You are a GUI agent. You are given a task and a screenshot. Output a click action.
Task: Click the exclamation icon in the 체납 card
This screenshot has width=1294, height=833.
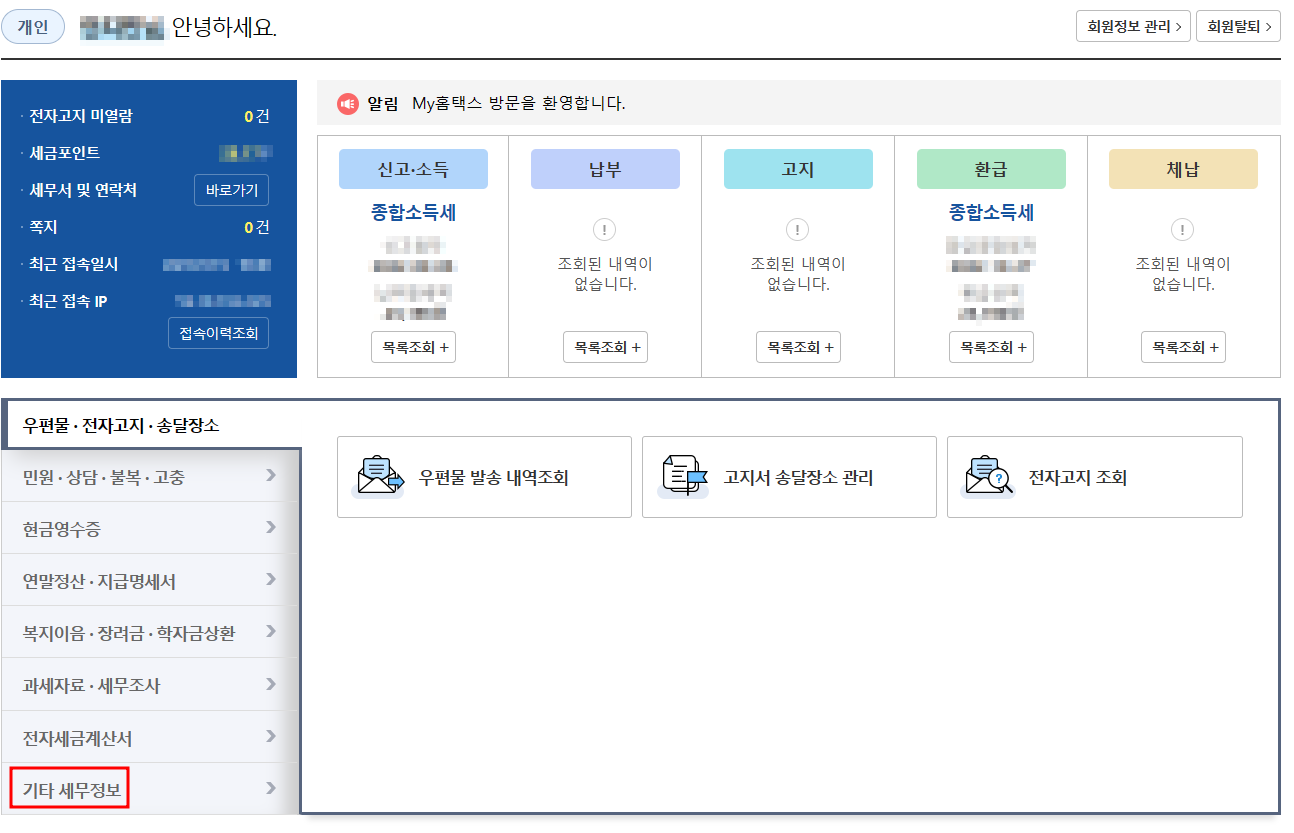1182,229
